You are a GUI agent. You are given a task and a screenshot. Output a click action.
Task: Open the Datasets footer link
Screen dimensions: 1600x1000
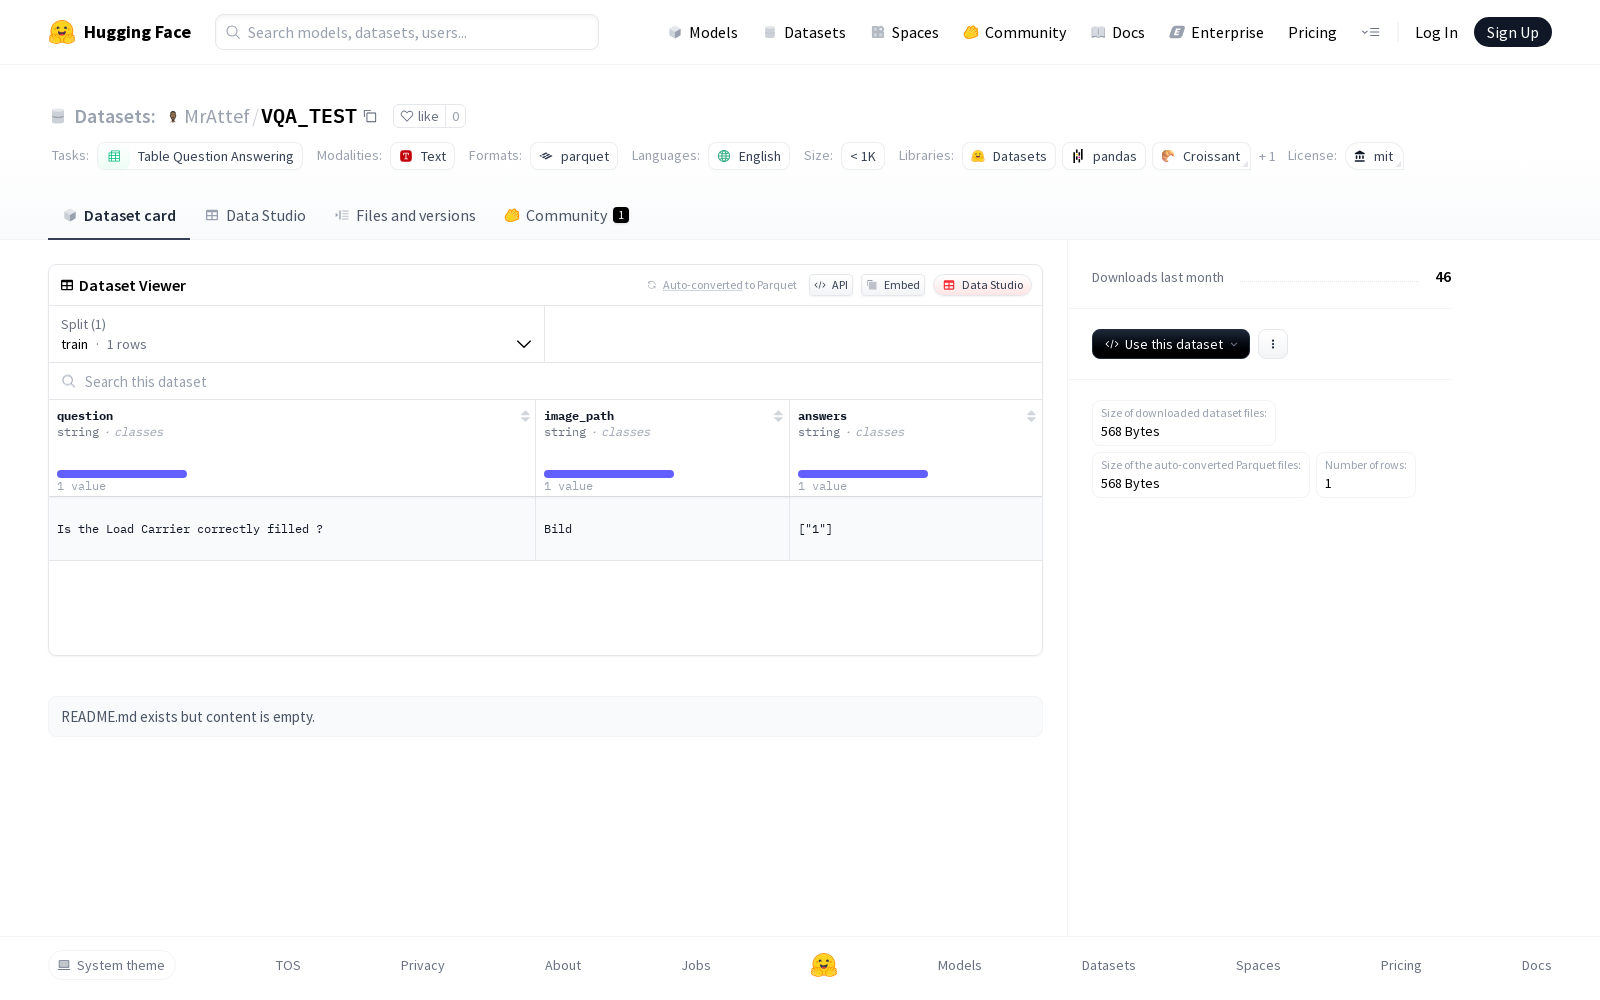[1109, 965]
